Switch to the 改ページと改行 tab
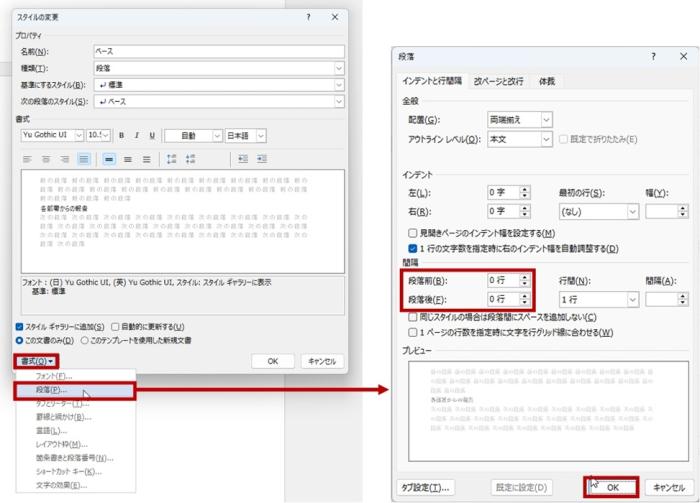This screenshot has width=700, height=503. [x=500, y=81]
